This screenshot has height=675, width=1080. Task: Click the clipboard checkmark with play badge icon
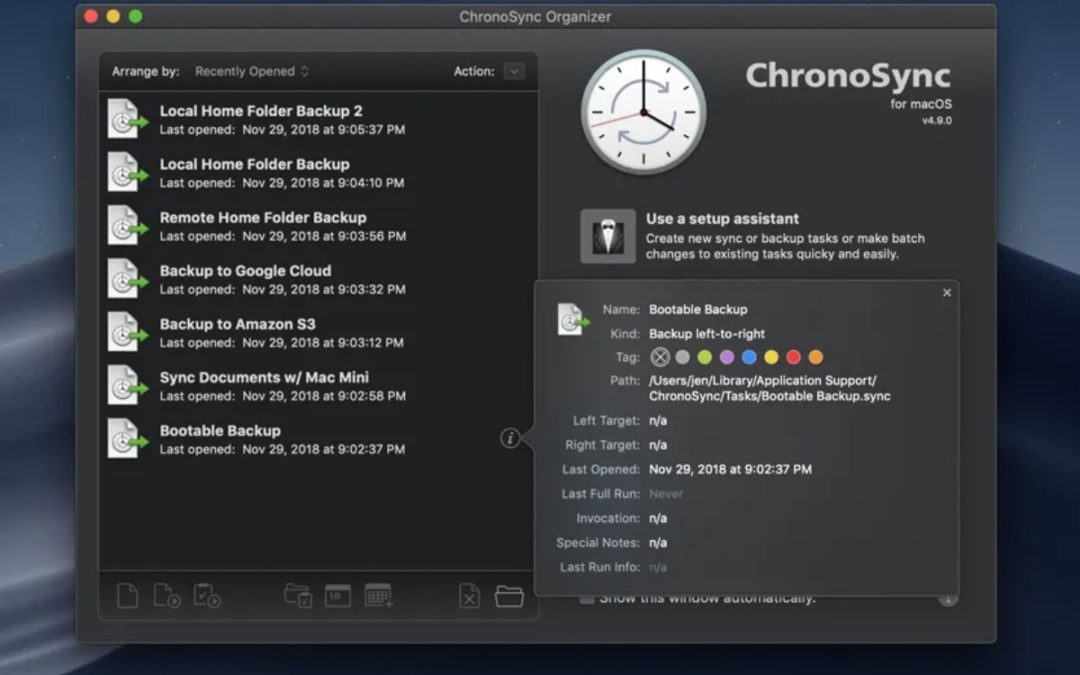pyautogui.click(x=206, y=596)
